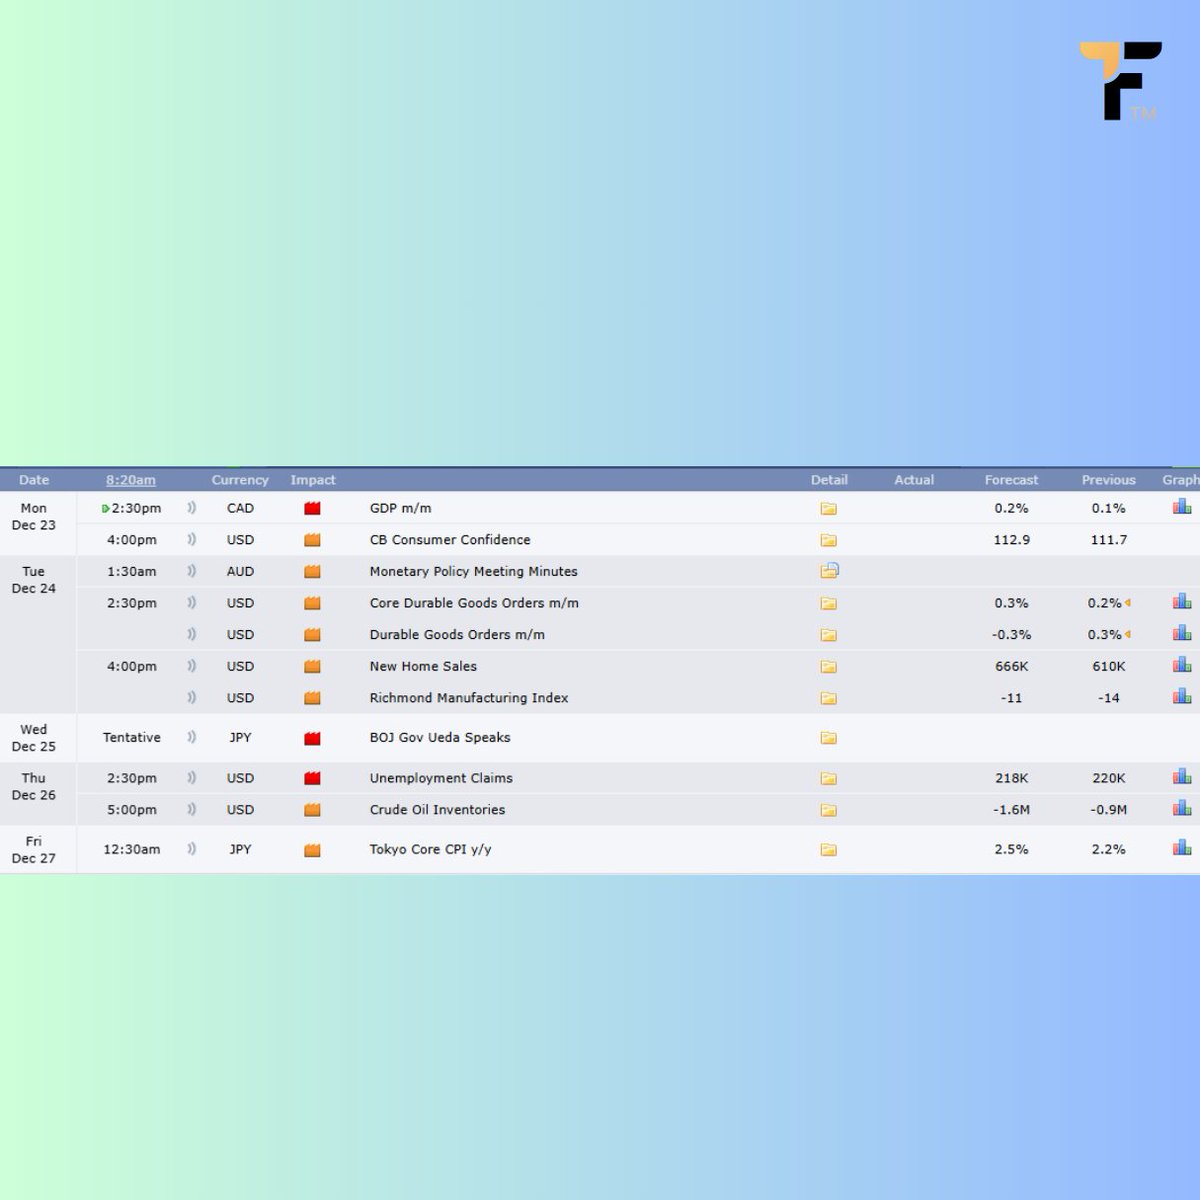1200x1200 pixels.
Task: Show graph for Richmond Manufacturing Index
Action: (x=1182, y=697)
